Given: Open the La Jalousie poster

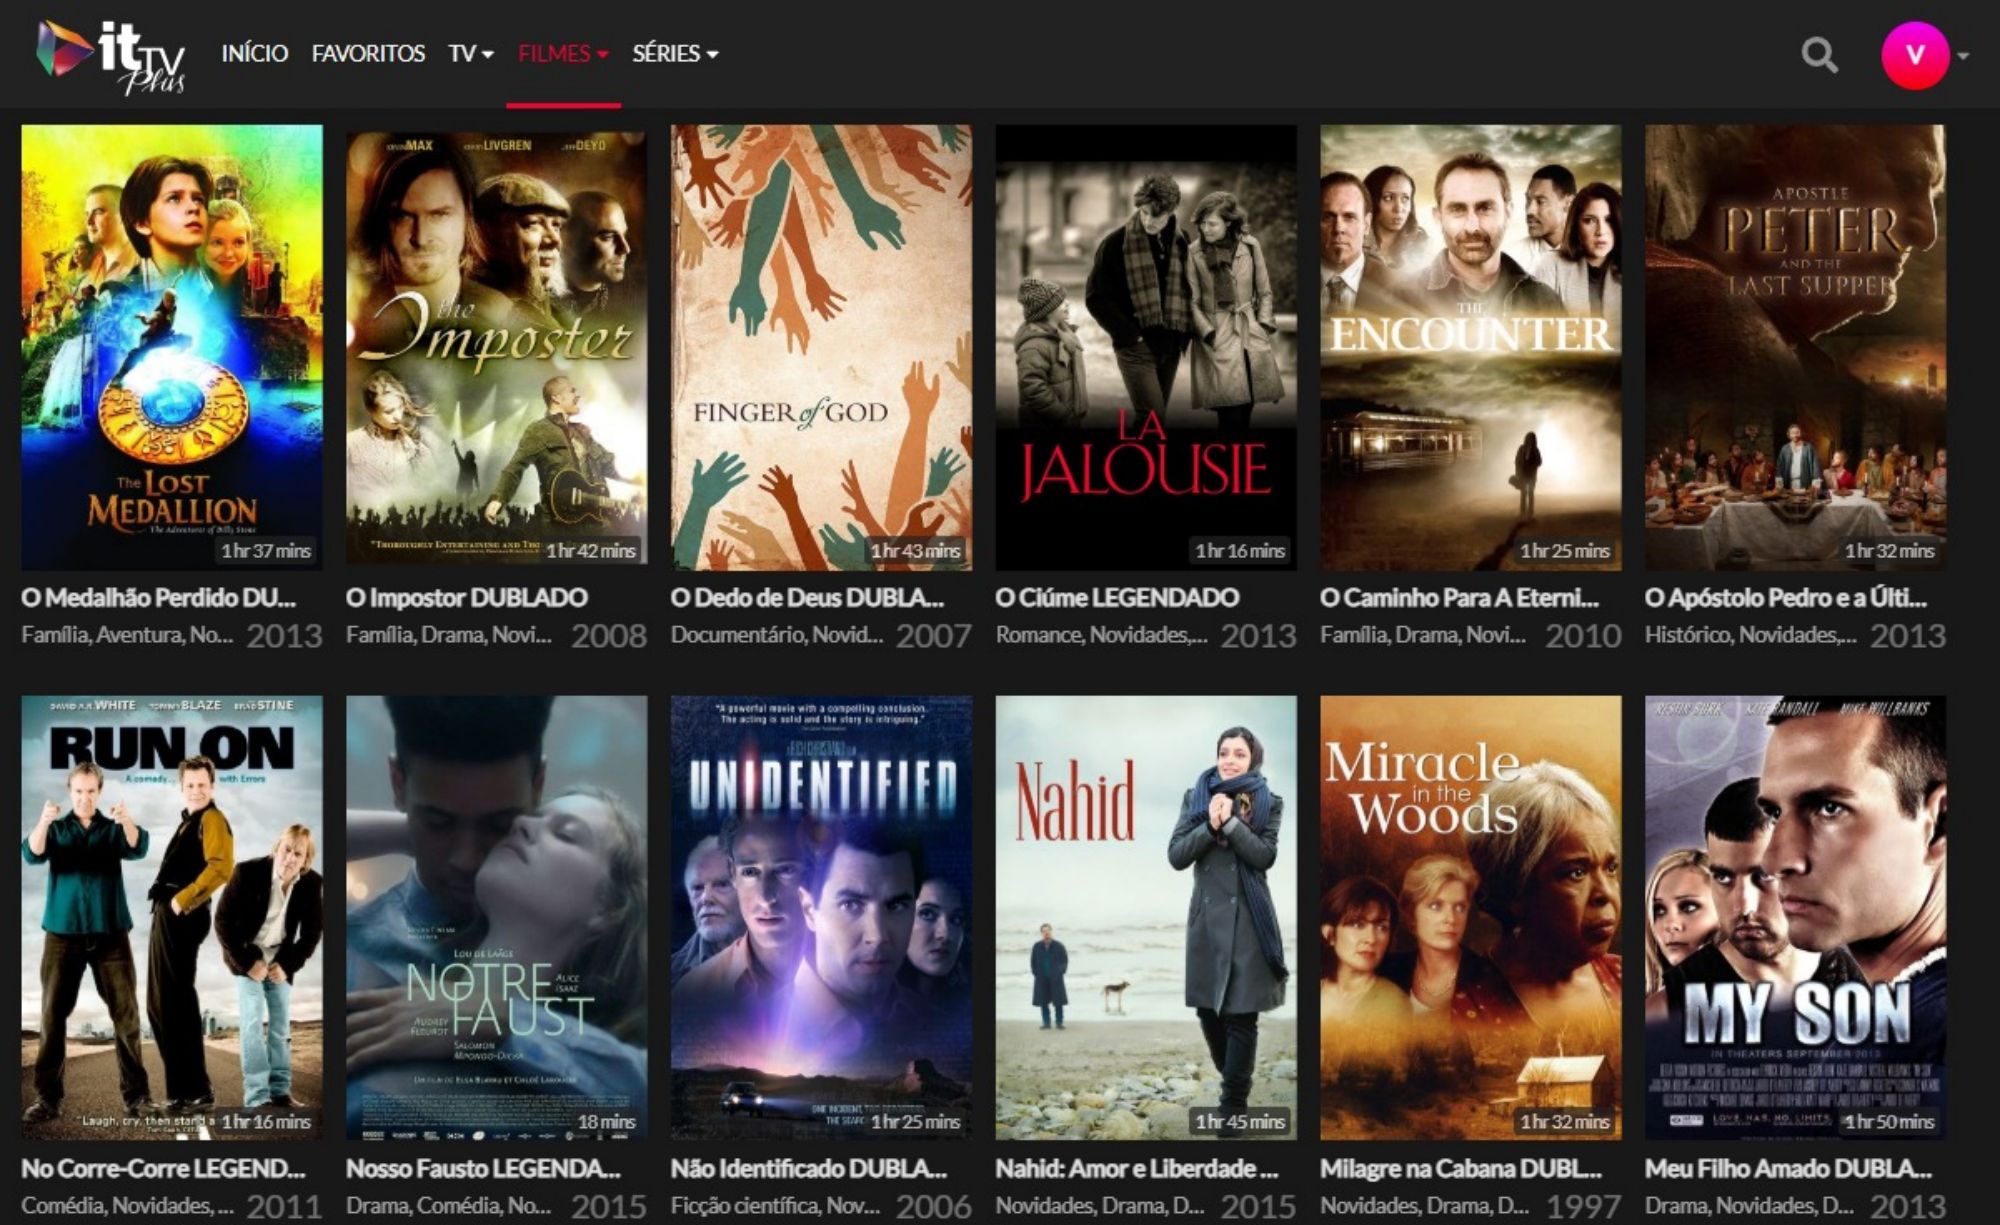Looking at the screenshot, I should pyautogui.click(x=1146, y=346).
